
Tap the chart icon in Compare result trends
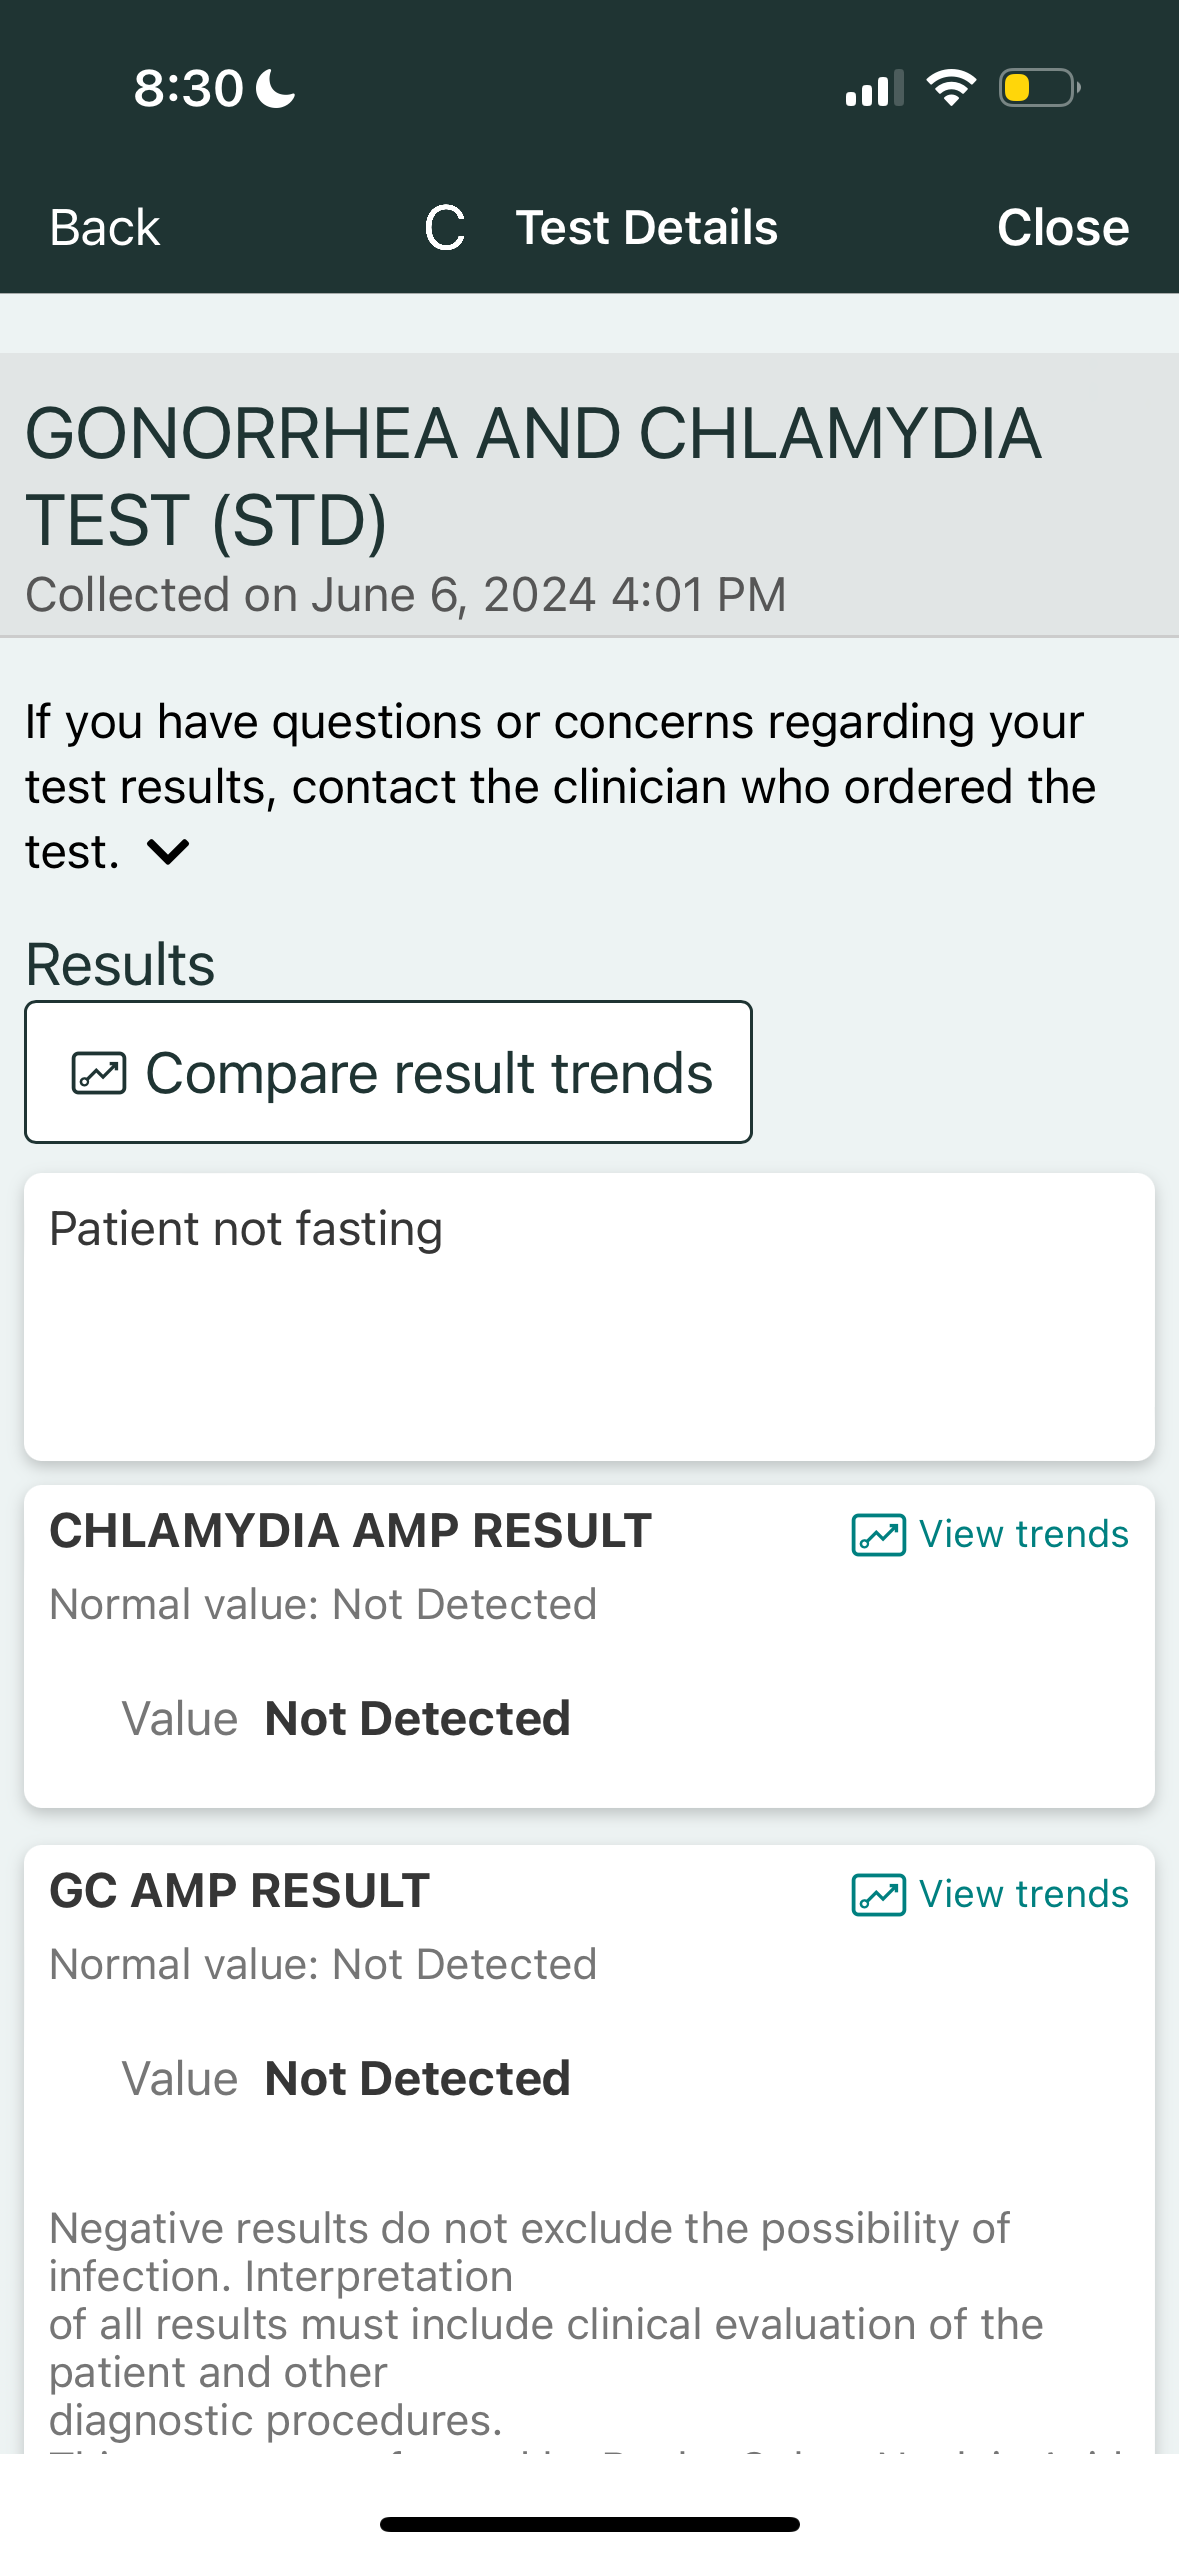pyautogui.click(x=99, y=1074)
